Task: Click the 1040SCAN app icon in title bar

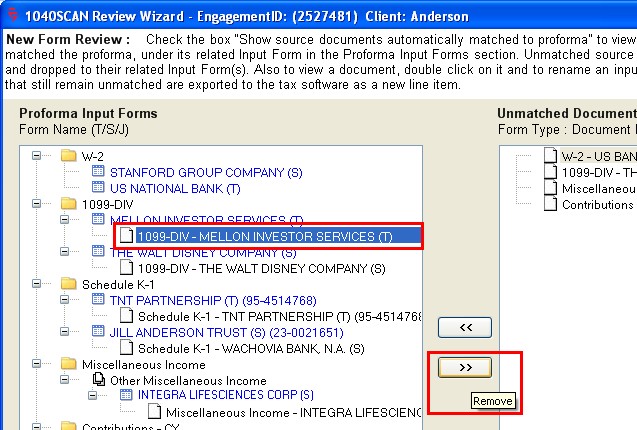Action: click(13, 14)
